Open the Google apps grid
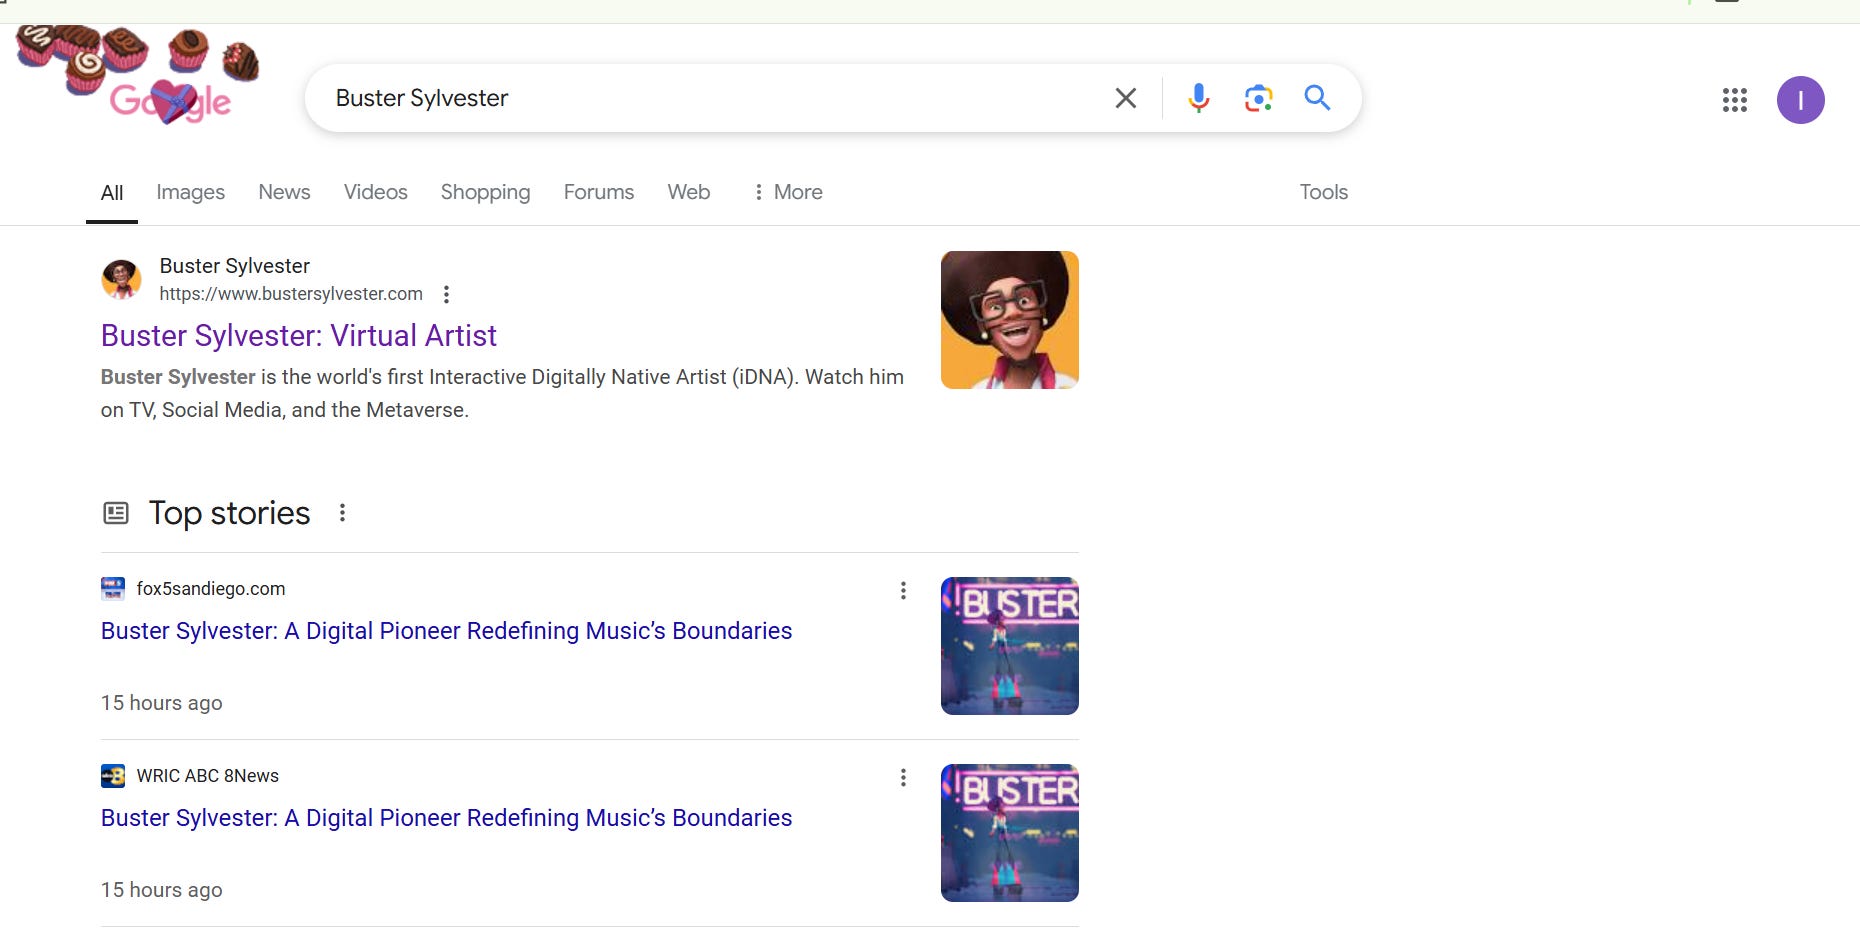Screen dimensions: 1860x940 [x=1735, y=100]
